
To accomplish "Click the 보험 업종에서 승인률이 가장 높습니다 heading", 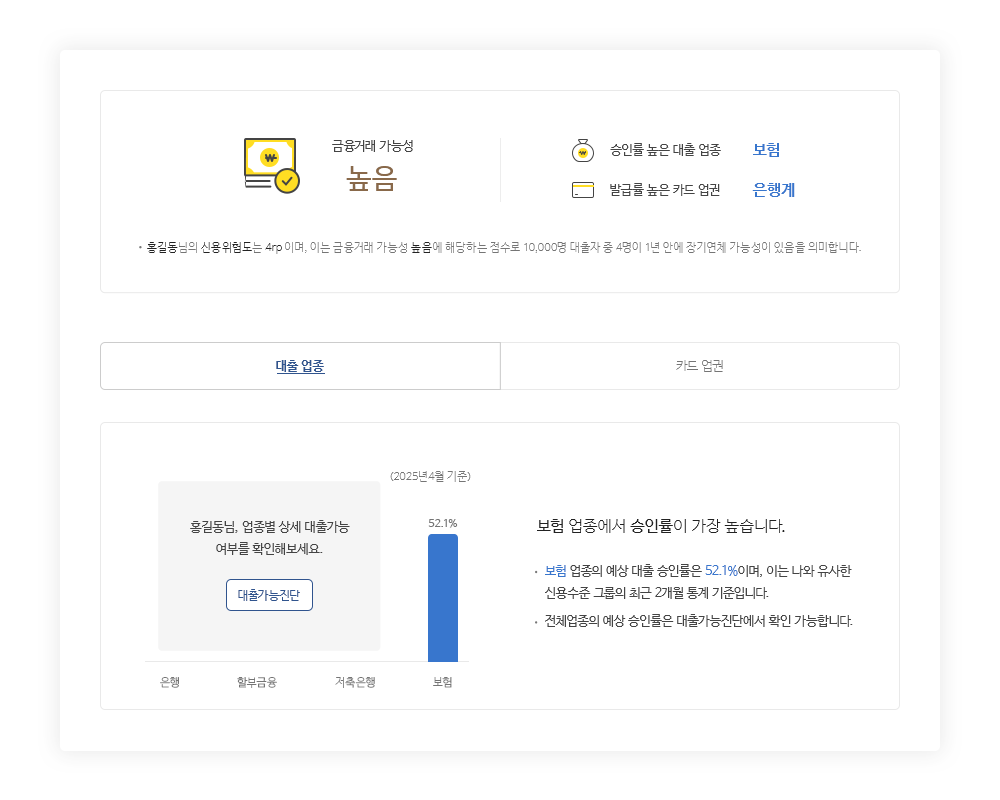I will click(660, 526).
